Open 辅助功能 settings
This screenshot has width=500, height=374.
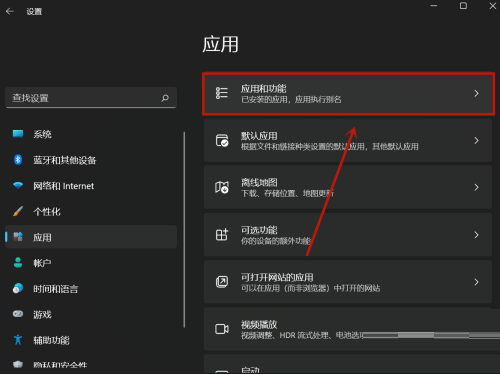coord(91,340)
